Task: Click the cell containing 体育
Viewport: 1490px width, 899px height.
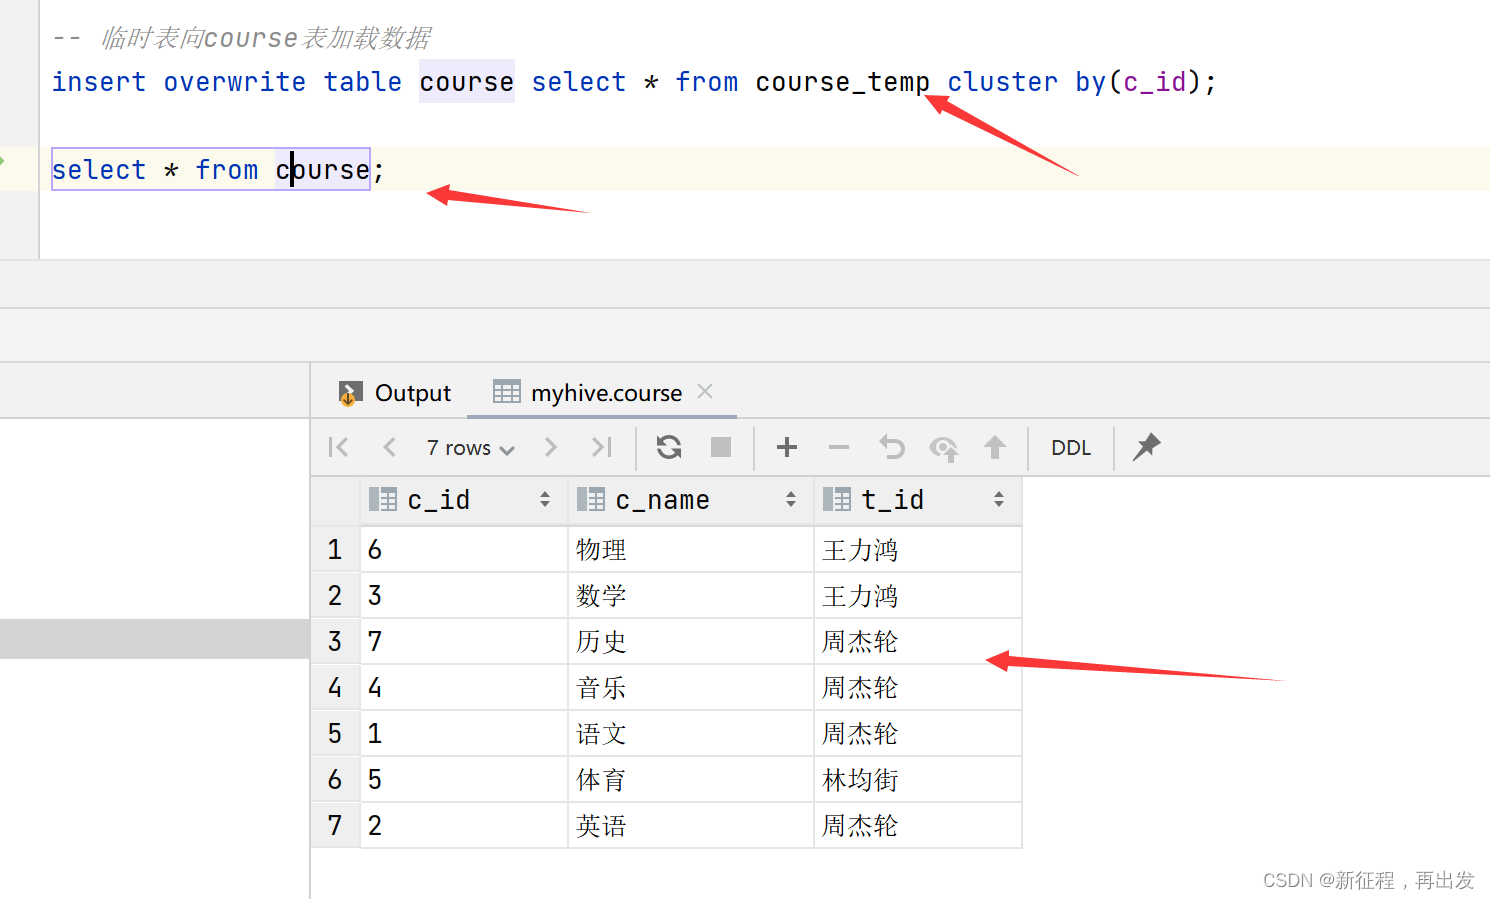Action: pos(691,780)
